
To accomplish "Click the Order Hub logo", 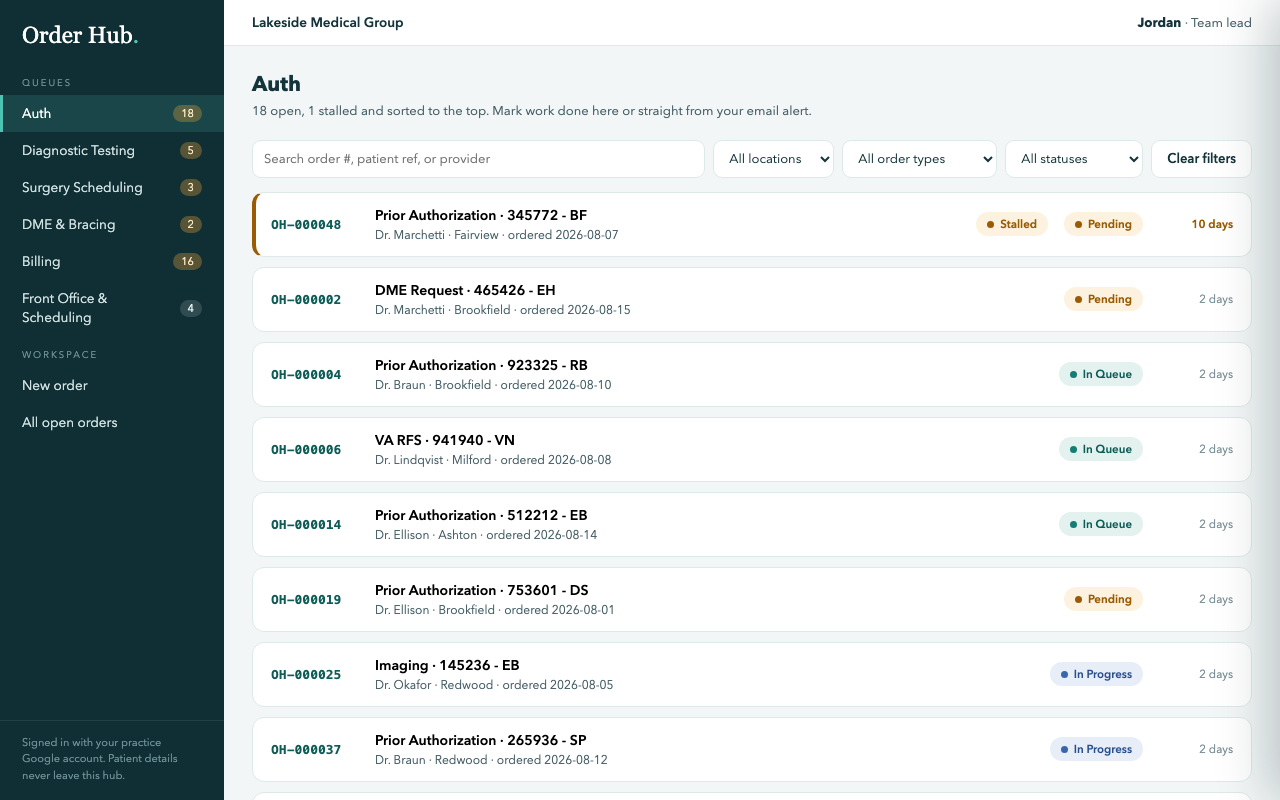I will click(80, 35).
